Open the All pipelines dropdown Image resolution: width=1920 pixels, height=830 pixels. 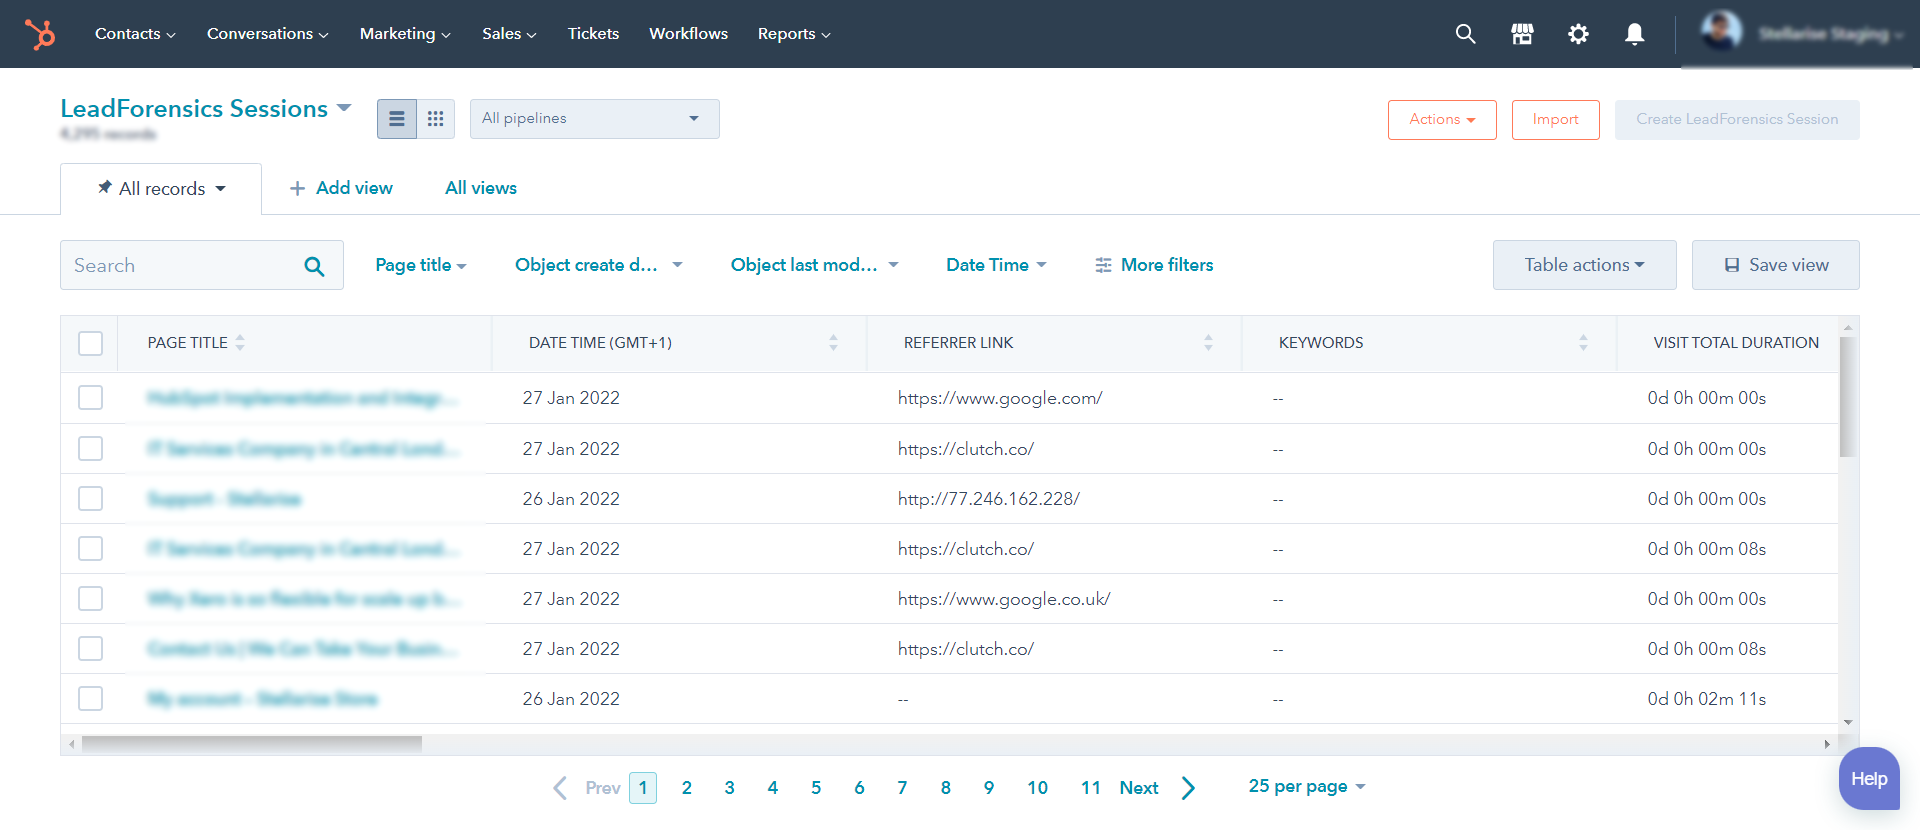(594, 119)
